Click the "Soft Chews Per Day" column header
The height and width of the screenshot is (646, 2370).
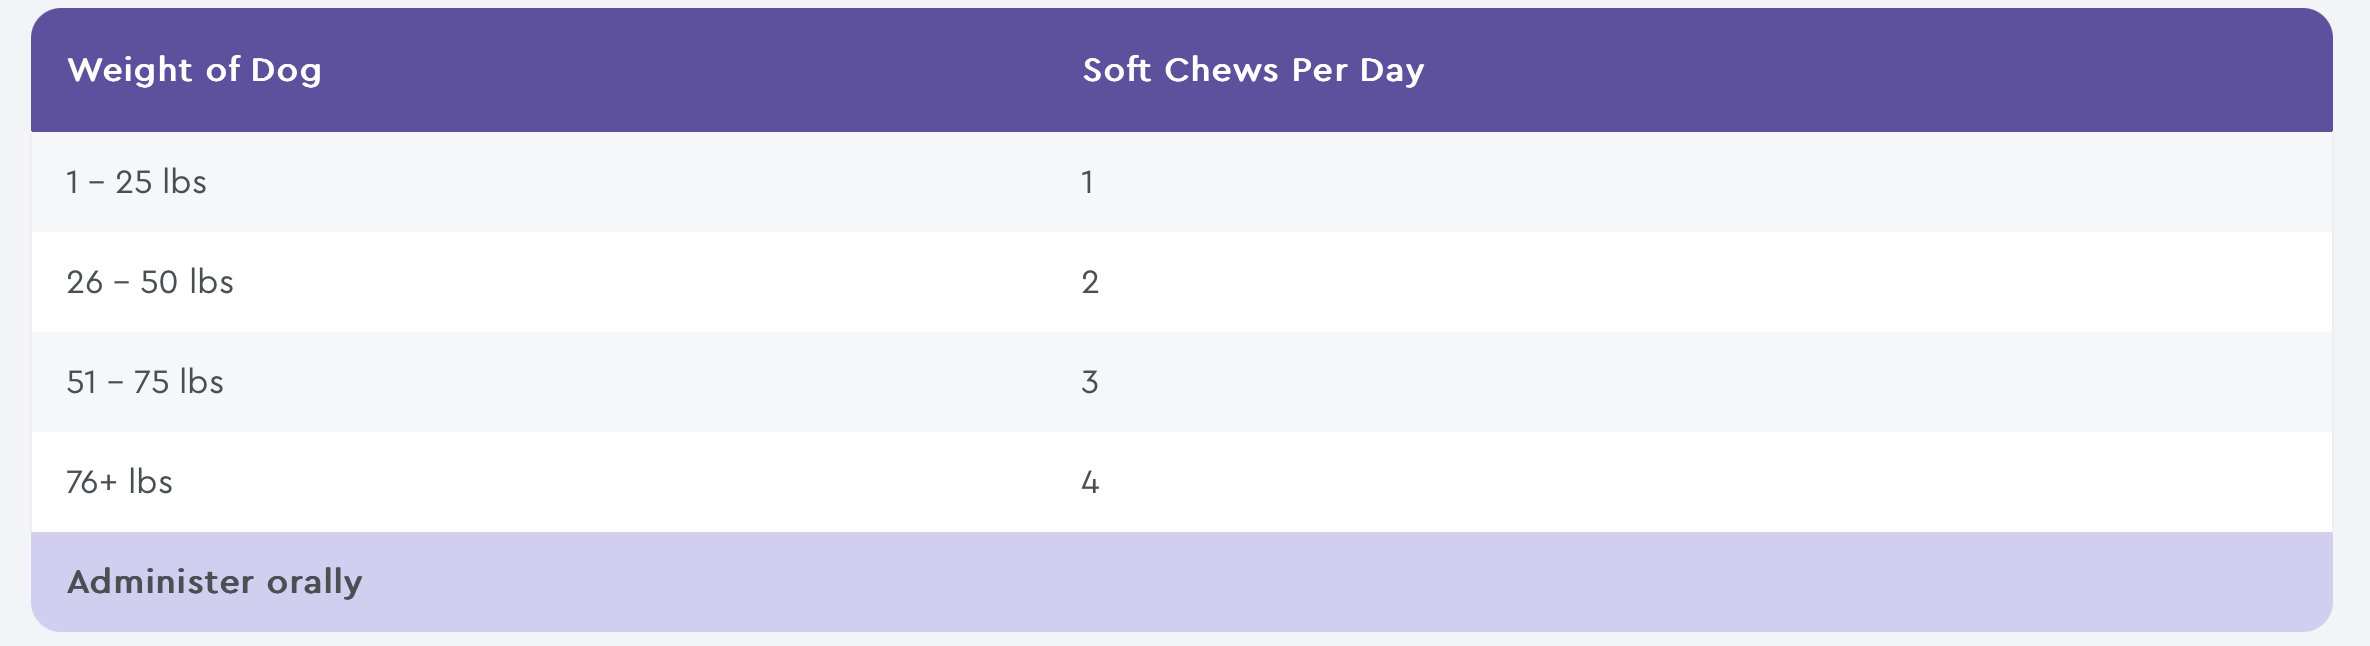[x=1253, y=70]
